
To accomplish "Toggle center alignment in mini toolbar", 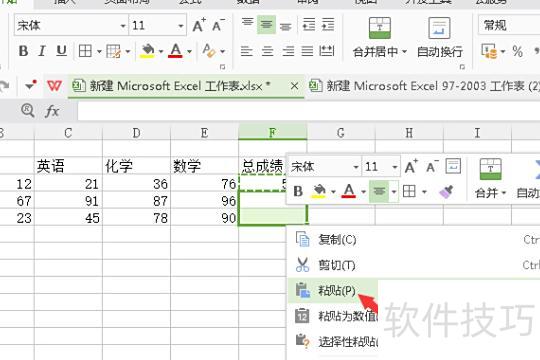I will [379, 191].
